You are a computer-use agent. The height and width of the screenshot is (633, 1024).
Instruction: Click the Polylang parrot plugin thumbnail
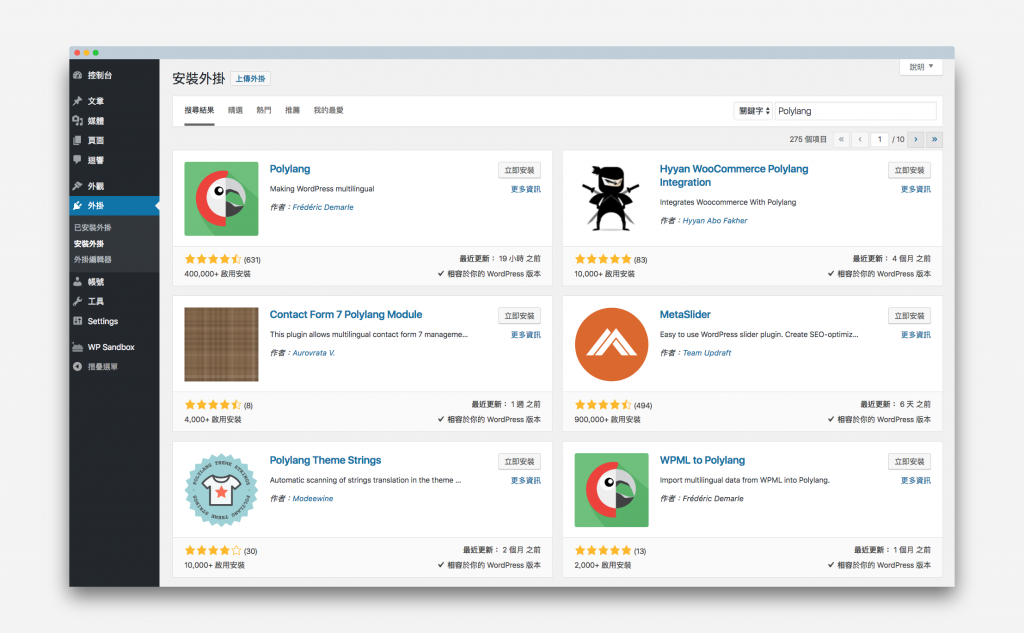tap(221, 199)
